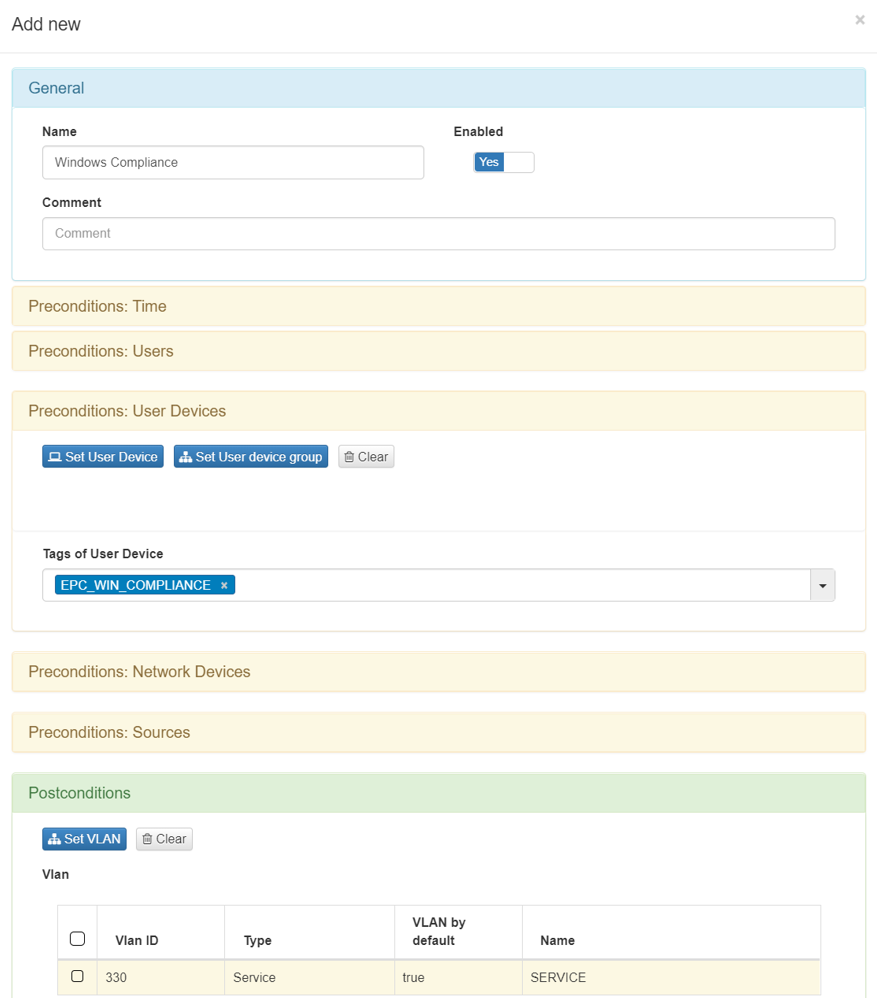Select the checkbox for VLAN 330
Image resolution: width=877 pixels, height=998 pixels.
click(77, 976)
